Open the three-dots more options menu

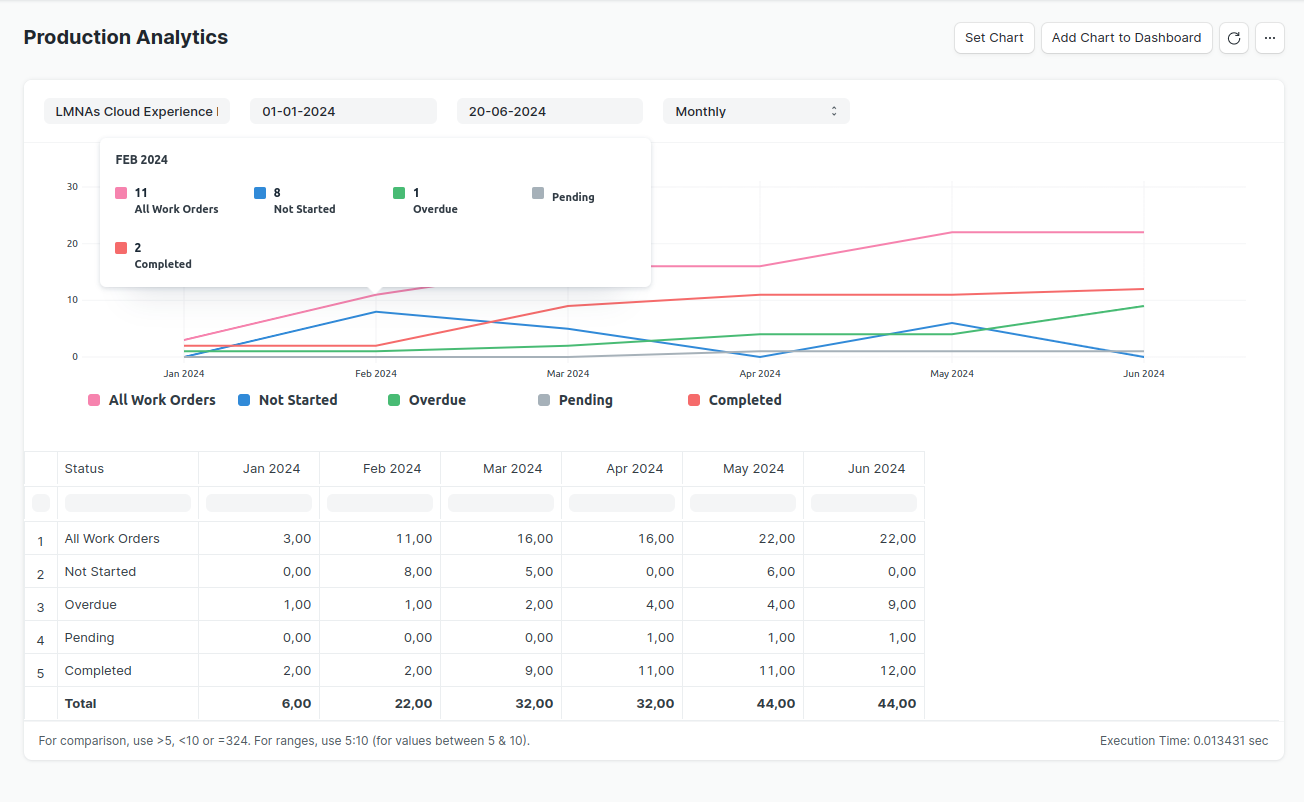click(1270, 38)
